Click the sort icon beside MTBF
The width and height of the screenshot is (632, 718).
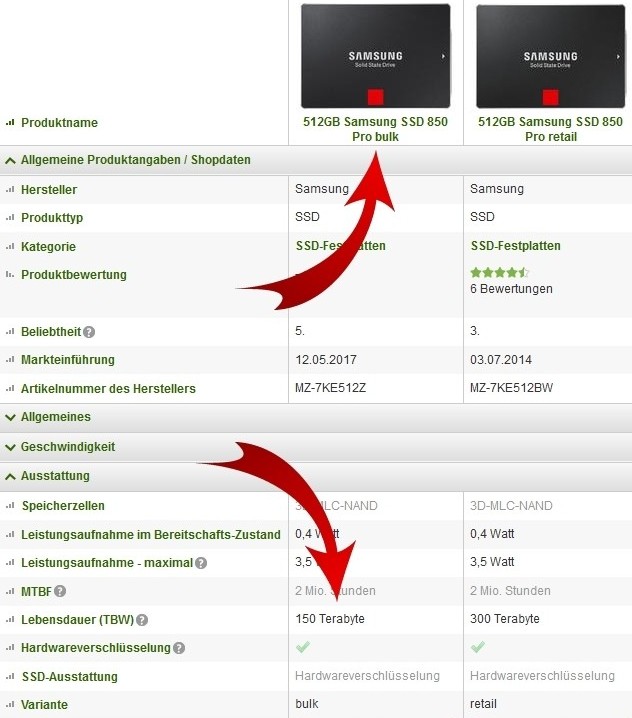(x=10, y=591)
